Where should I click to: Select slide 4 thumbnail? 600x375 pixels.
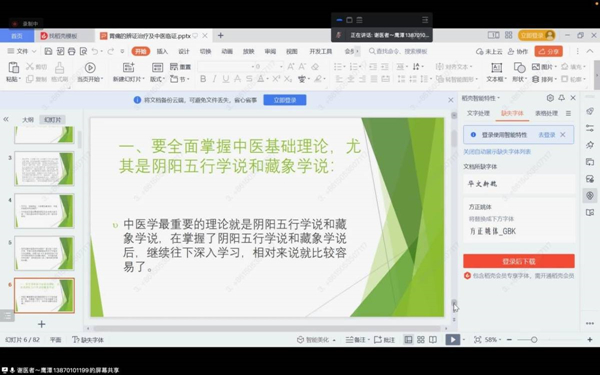coord(44,211)
